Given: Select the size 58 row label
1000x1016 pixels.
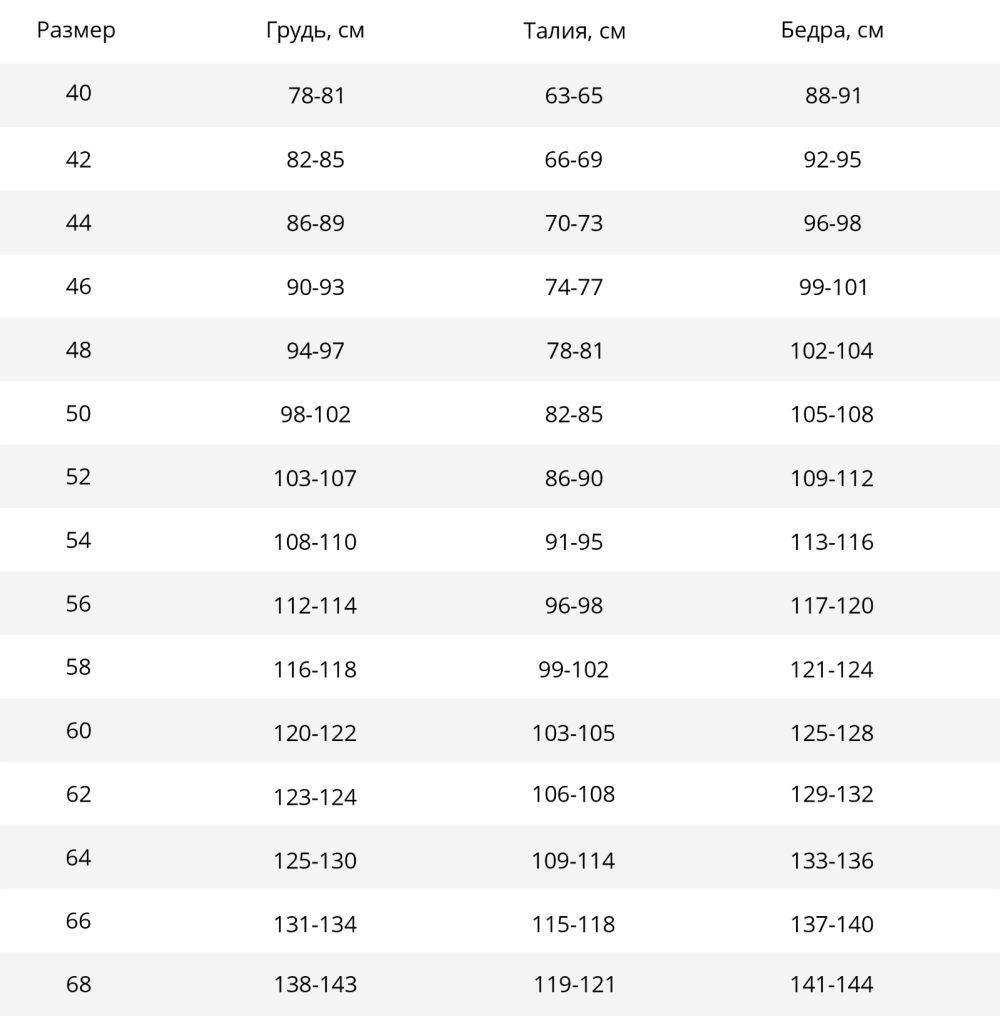Looking at the screenshot, I should 78,667.
